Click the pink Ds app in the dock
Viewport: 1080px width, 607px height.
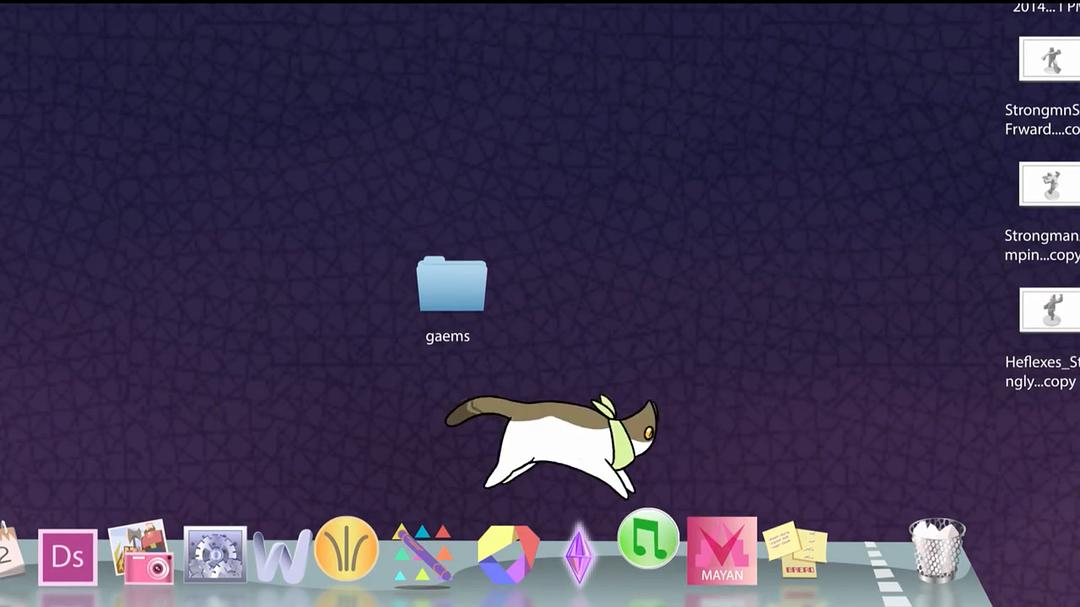coord(68,556)
